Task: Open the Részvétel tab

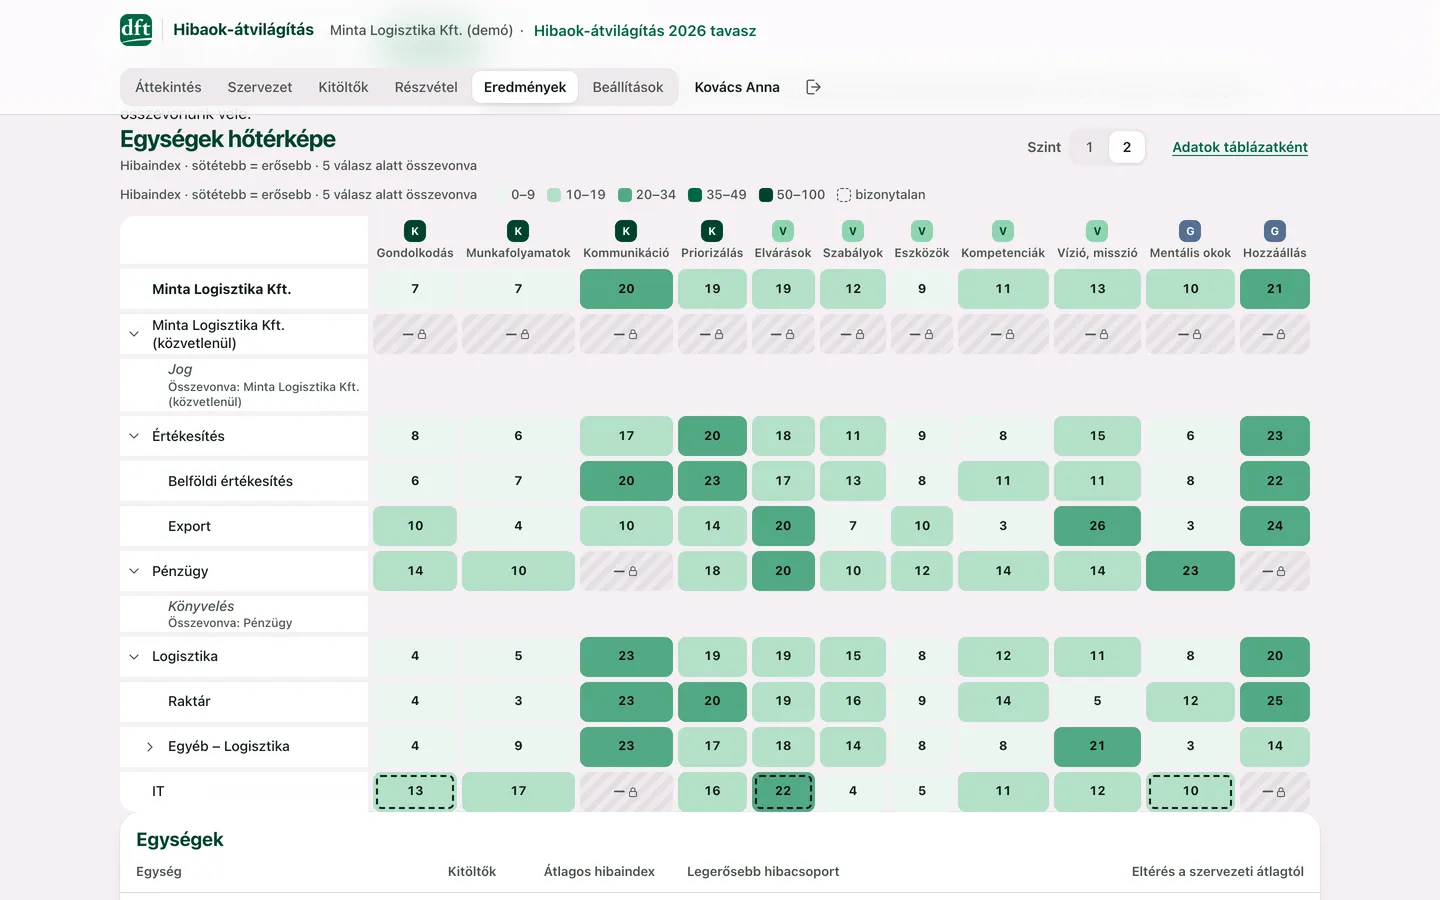Action: coord(426,87)
